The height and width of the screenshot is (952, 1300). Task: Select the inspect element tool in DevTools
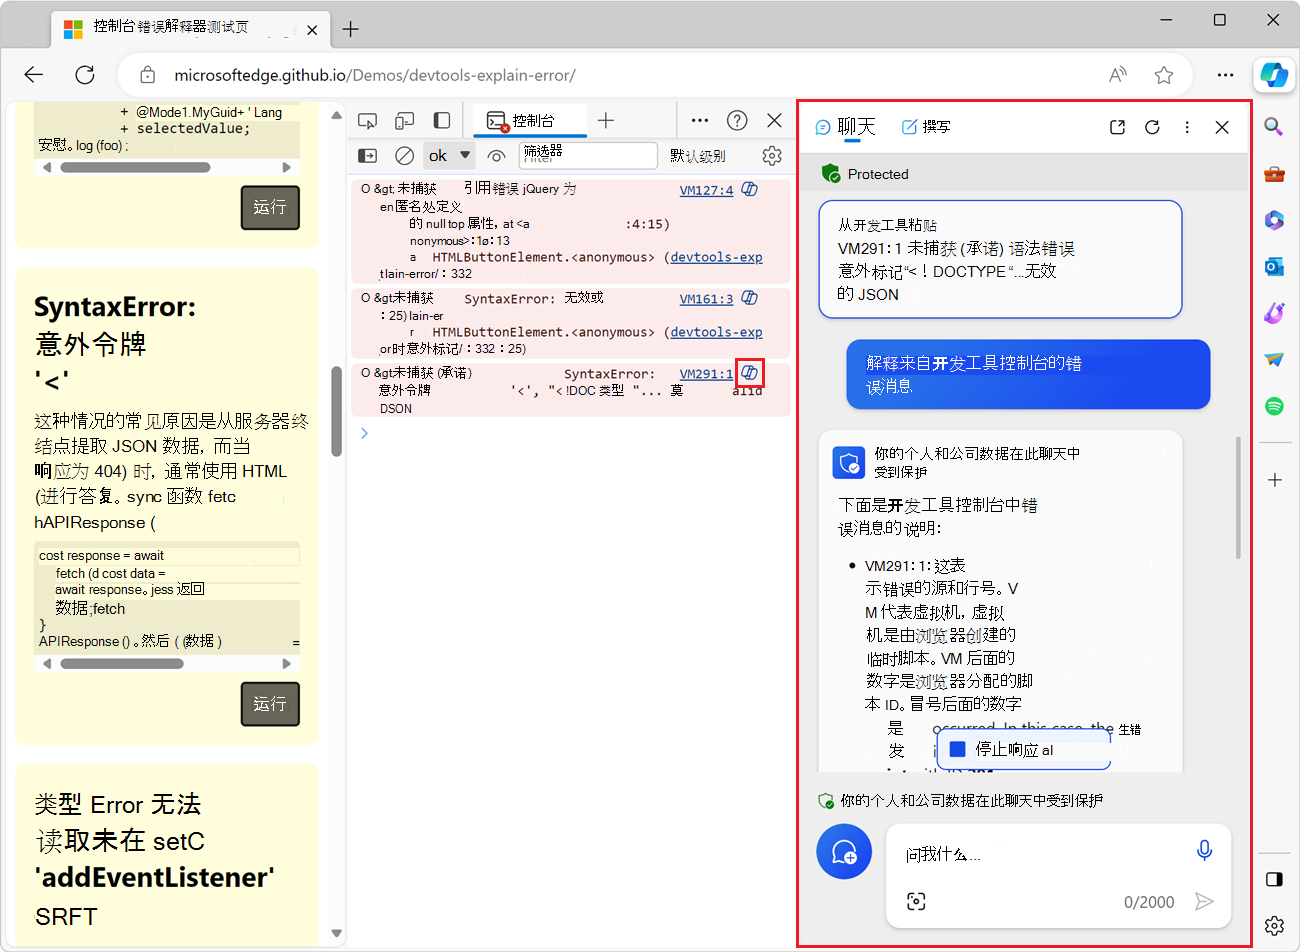point(367,119)
